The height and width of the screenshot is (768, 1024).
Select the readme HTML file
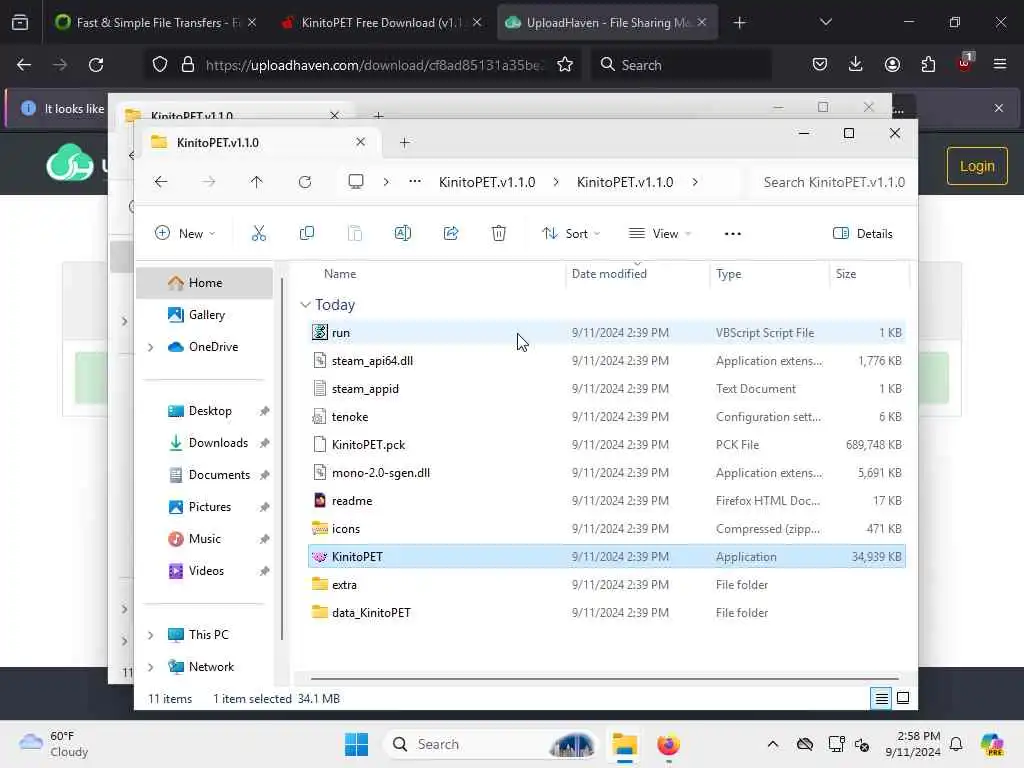point(606,500)
